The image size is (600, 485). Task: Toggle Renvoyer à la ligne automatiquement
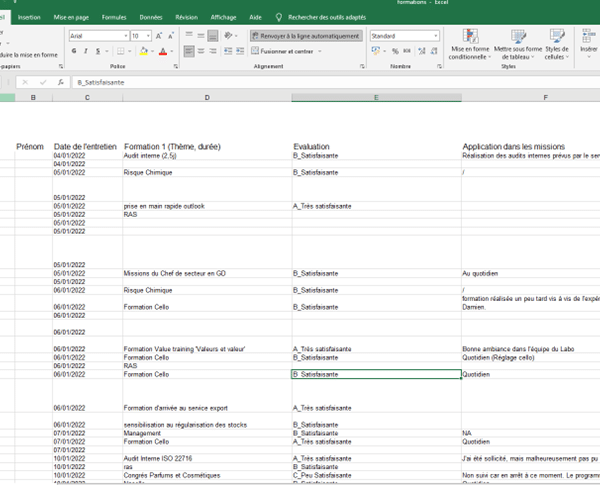coord(306,36)
